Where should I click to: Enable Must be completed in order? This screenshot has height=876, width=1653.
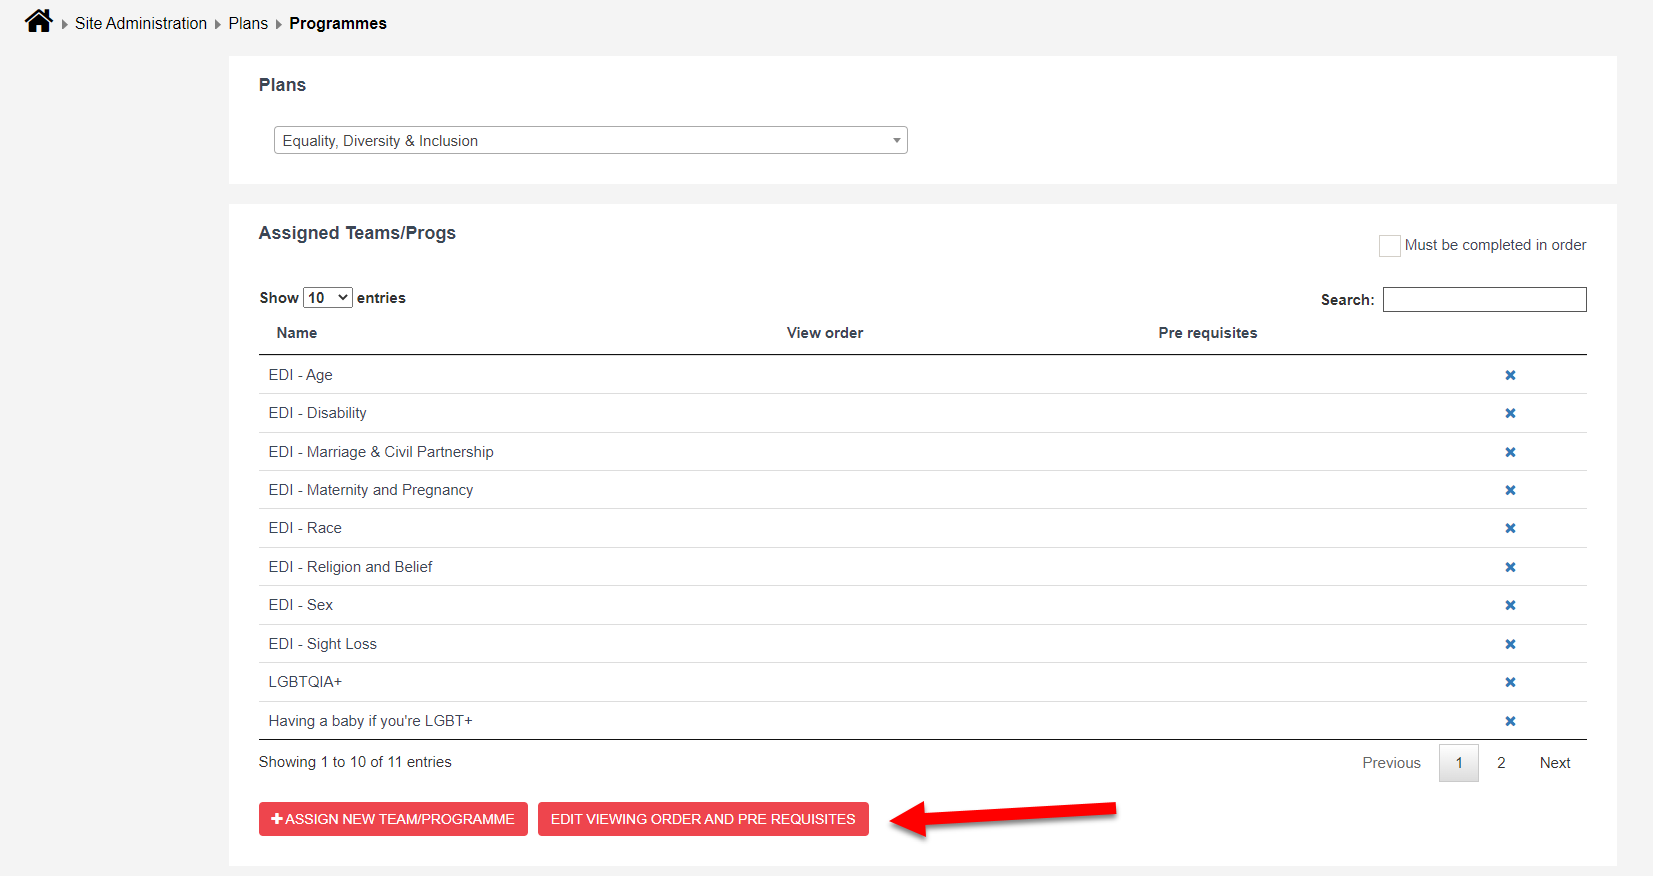1389,246
